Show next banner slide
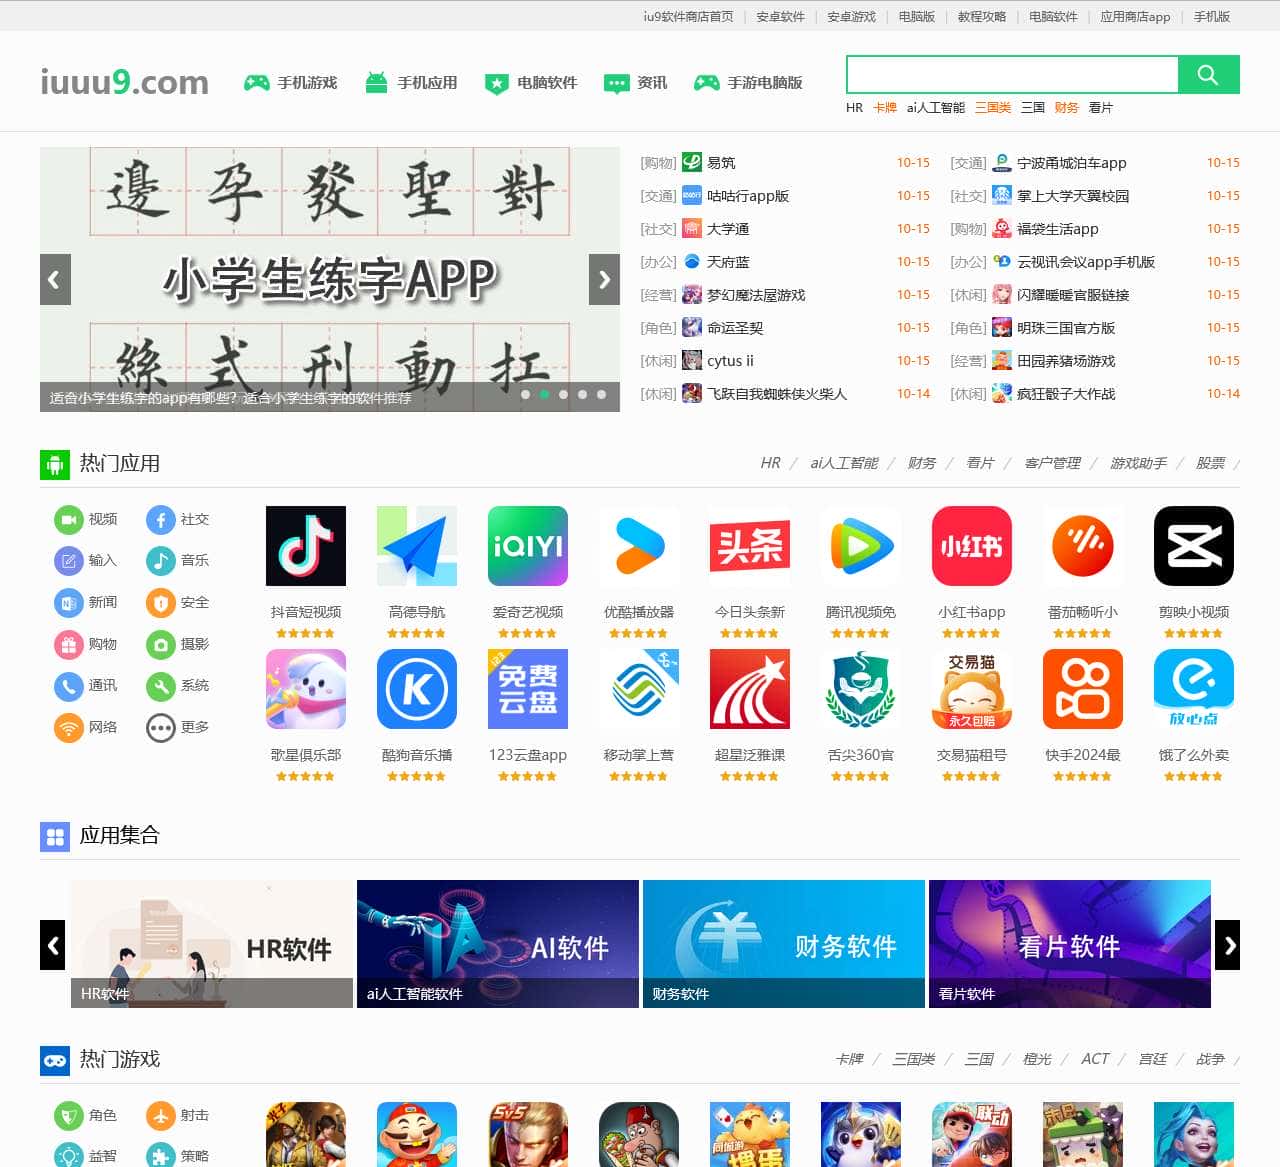This screenshot has width=1280, height=1167. [x=604, y=280]
